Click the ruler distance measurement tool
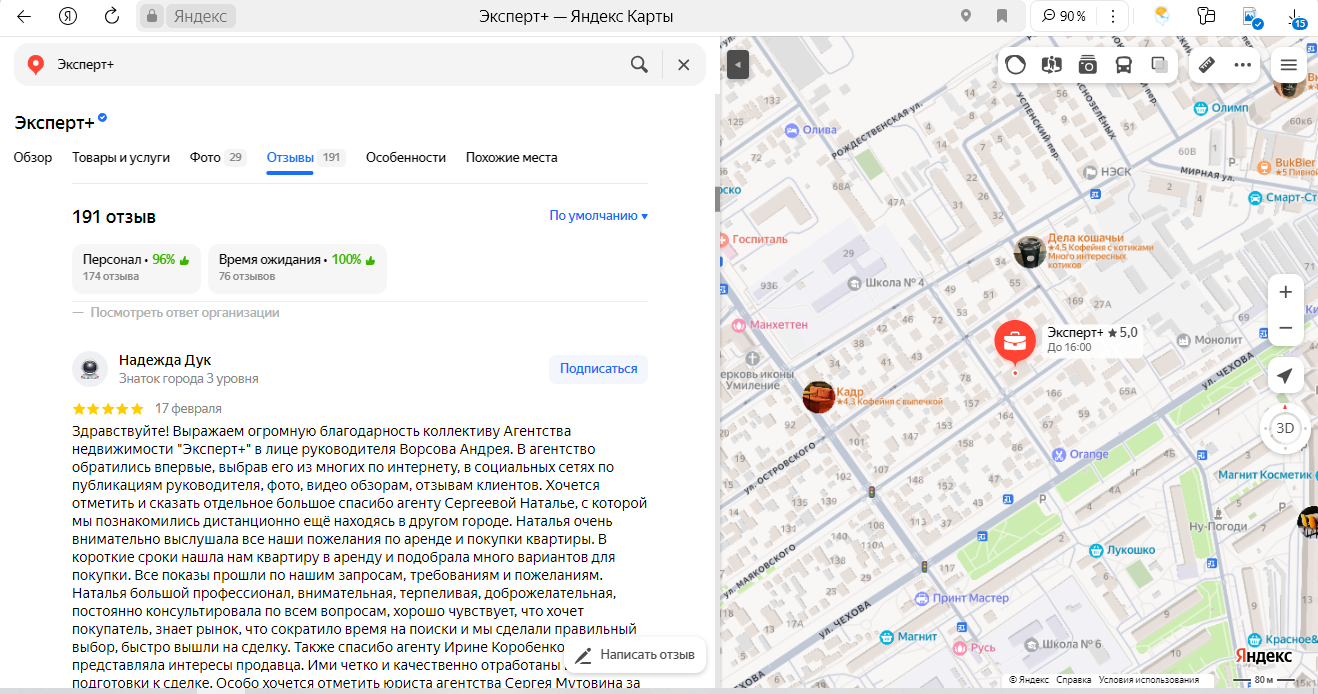The width and height of the screenshot is (1318, 694). click(1206, 65)
